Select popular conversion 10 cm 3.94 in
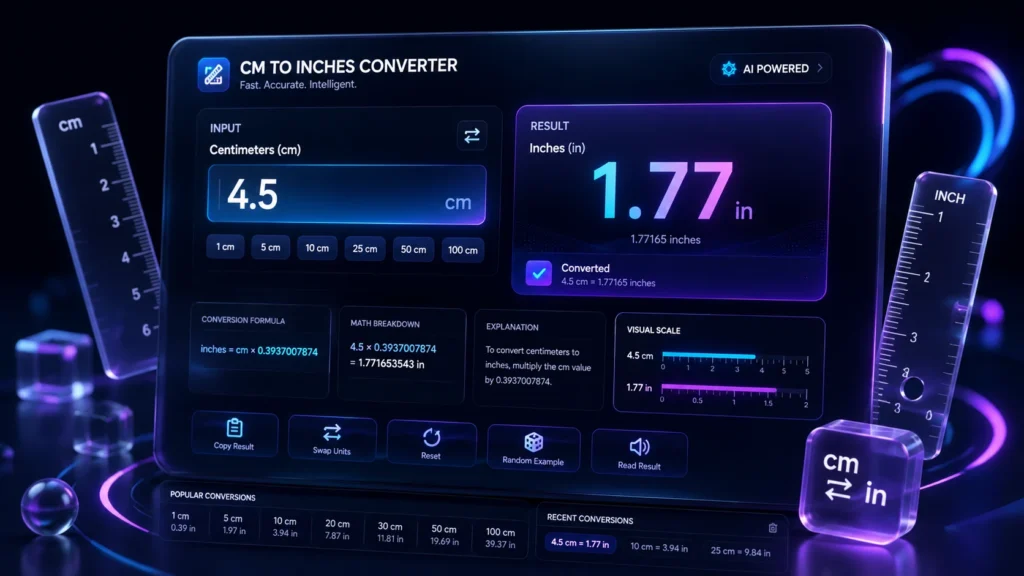The width and height of the screenshot is (1024, 576). [285, 527]
